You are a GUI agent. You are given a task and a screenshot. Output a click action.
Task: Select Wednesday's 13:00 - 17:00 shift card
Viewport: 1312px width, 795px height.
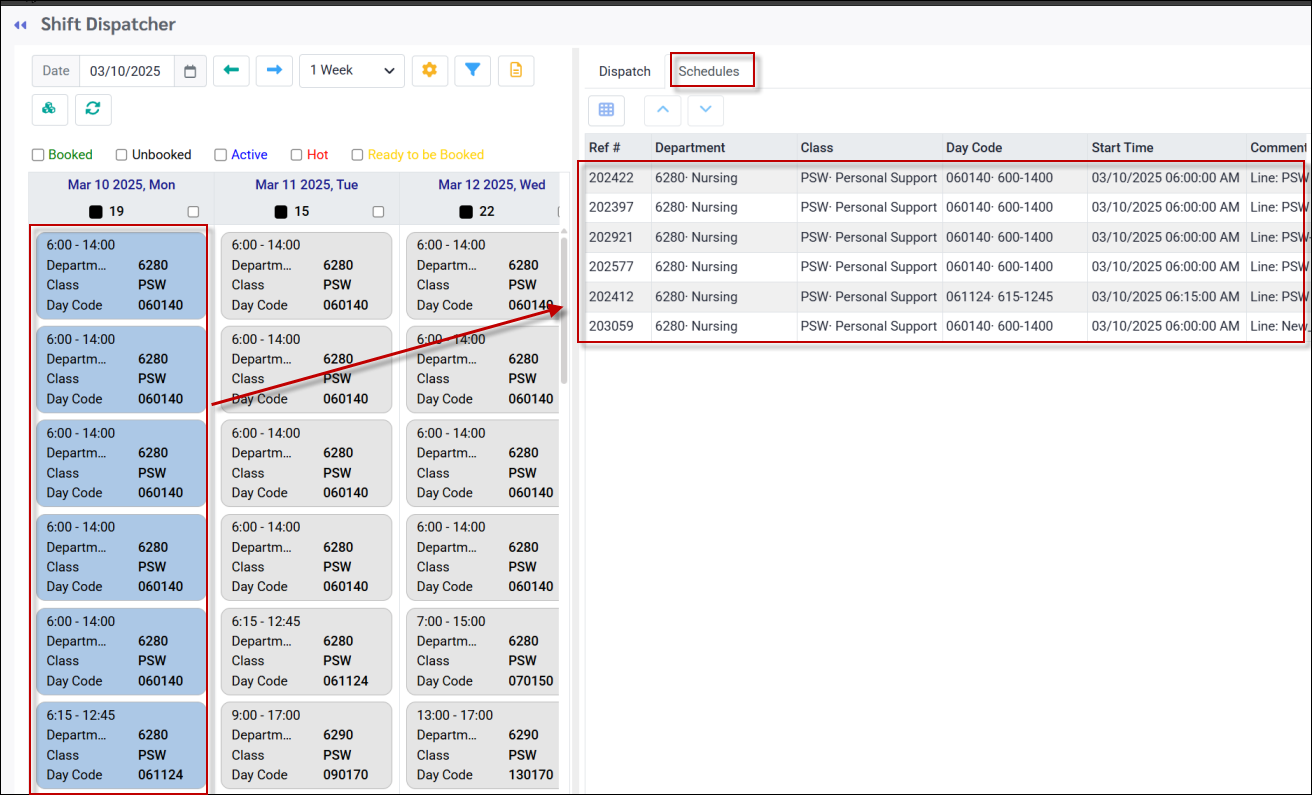[x=483, y=745]
